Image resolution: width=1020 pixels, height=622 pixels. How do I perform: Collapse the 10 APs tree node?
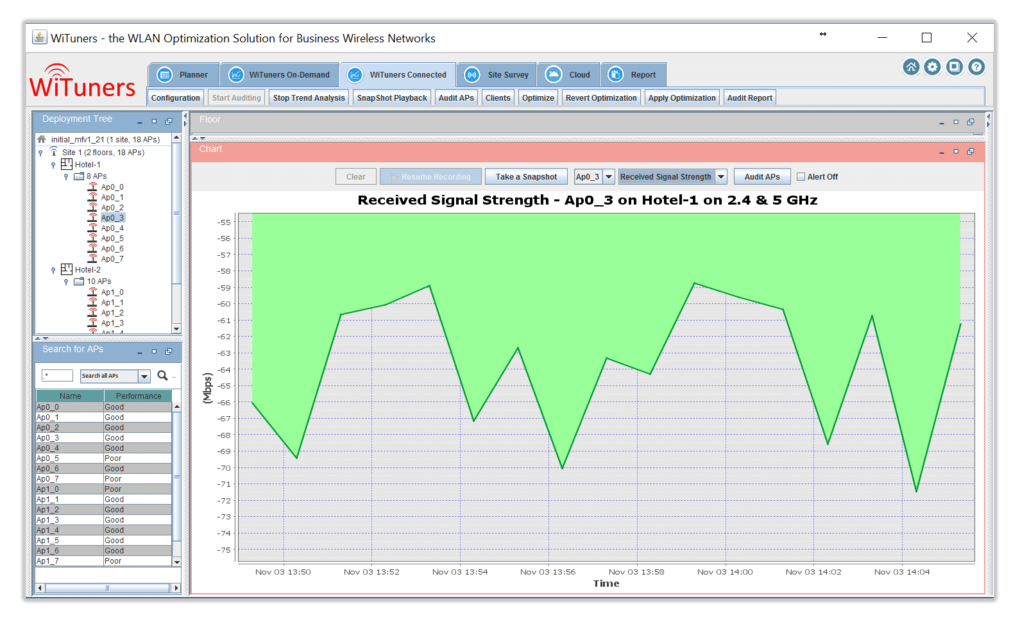[66, 282]
